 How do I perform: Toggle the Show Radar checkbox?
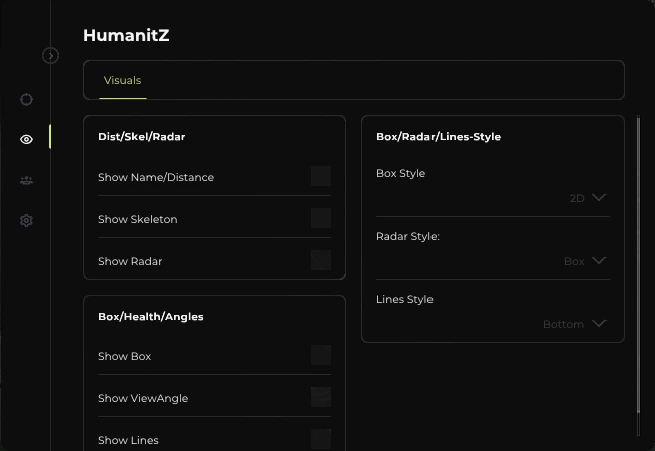tap(321, 260)
